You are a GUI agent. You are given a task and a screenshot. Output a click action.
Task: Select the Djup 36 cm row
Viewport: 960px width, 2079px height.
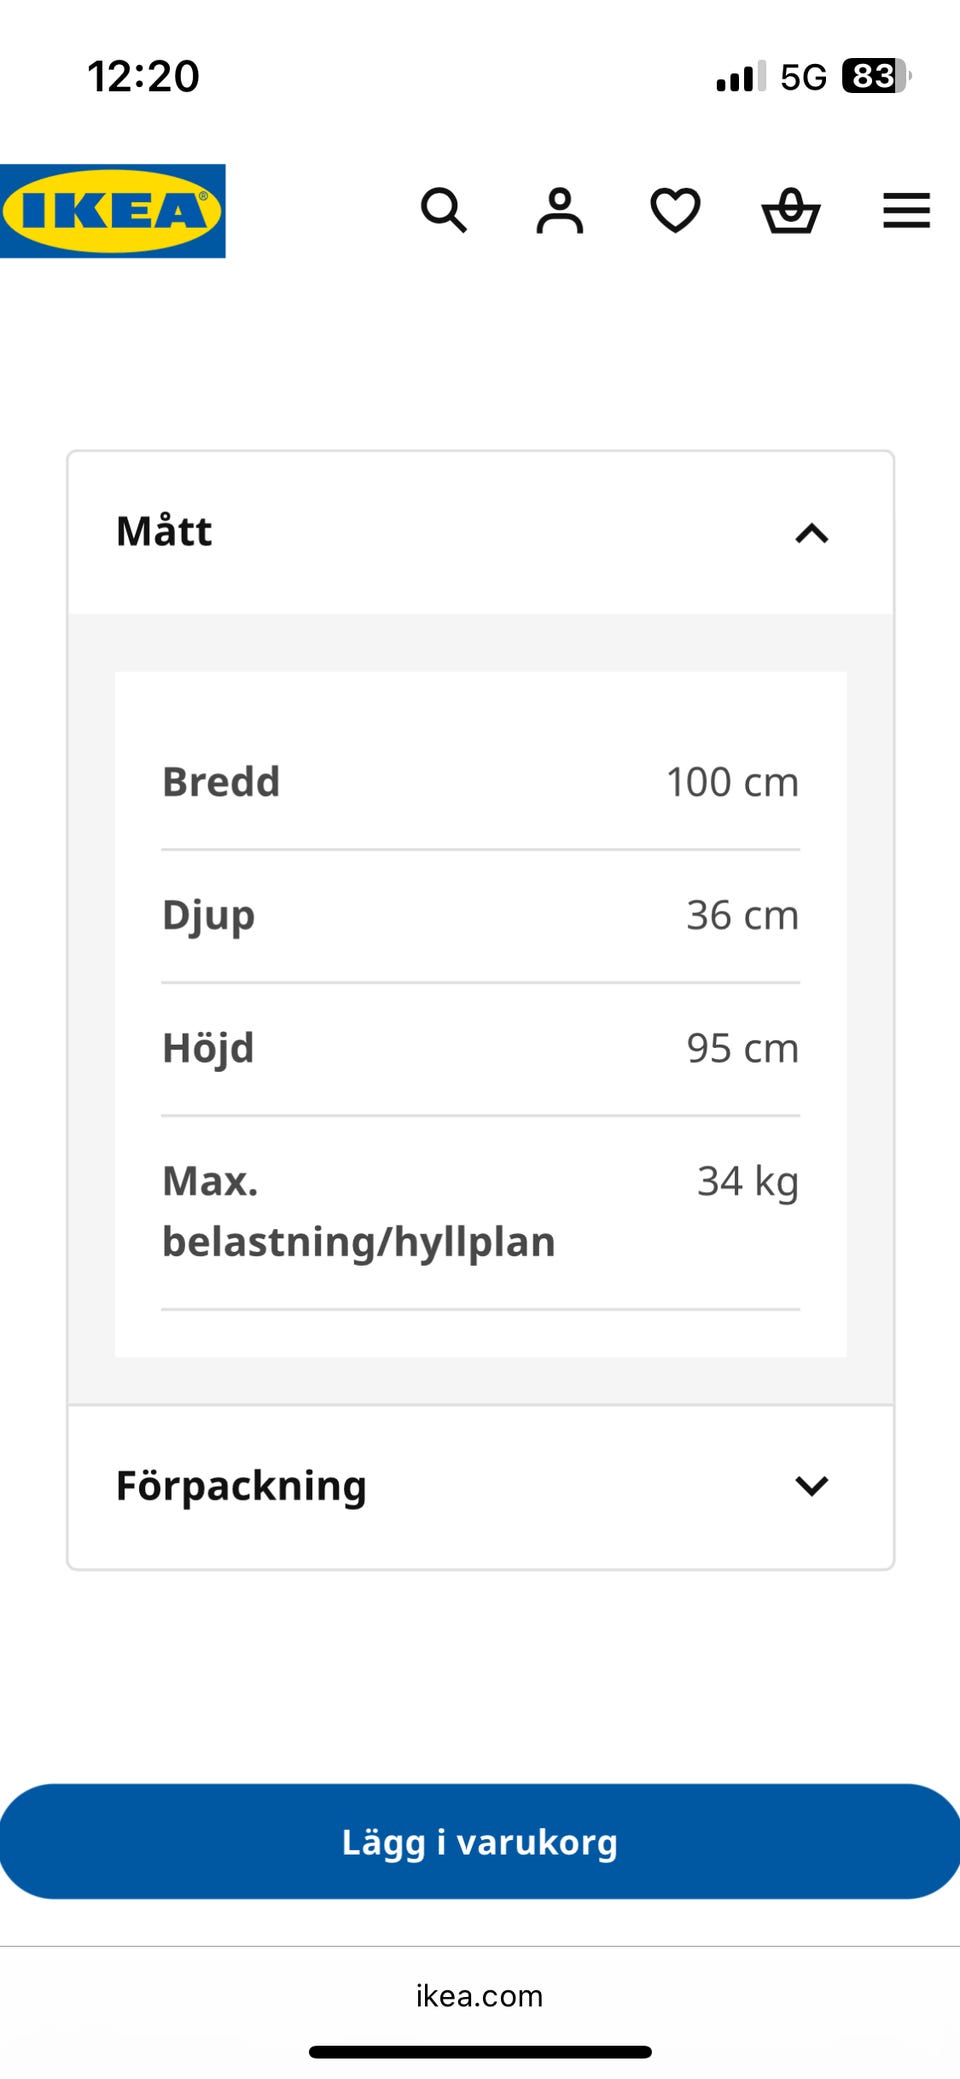click(481, 916)
